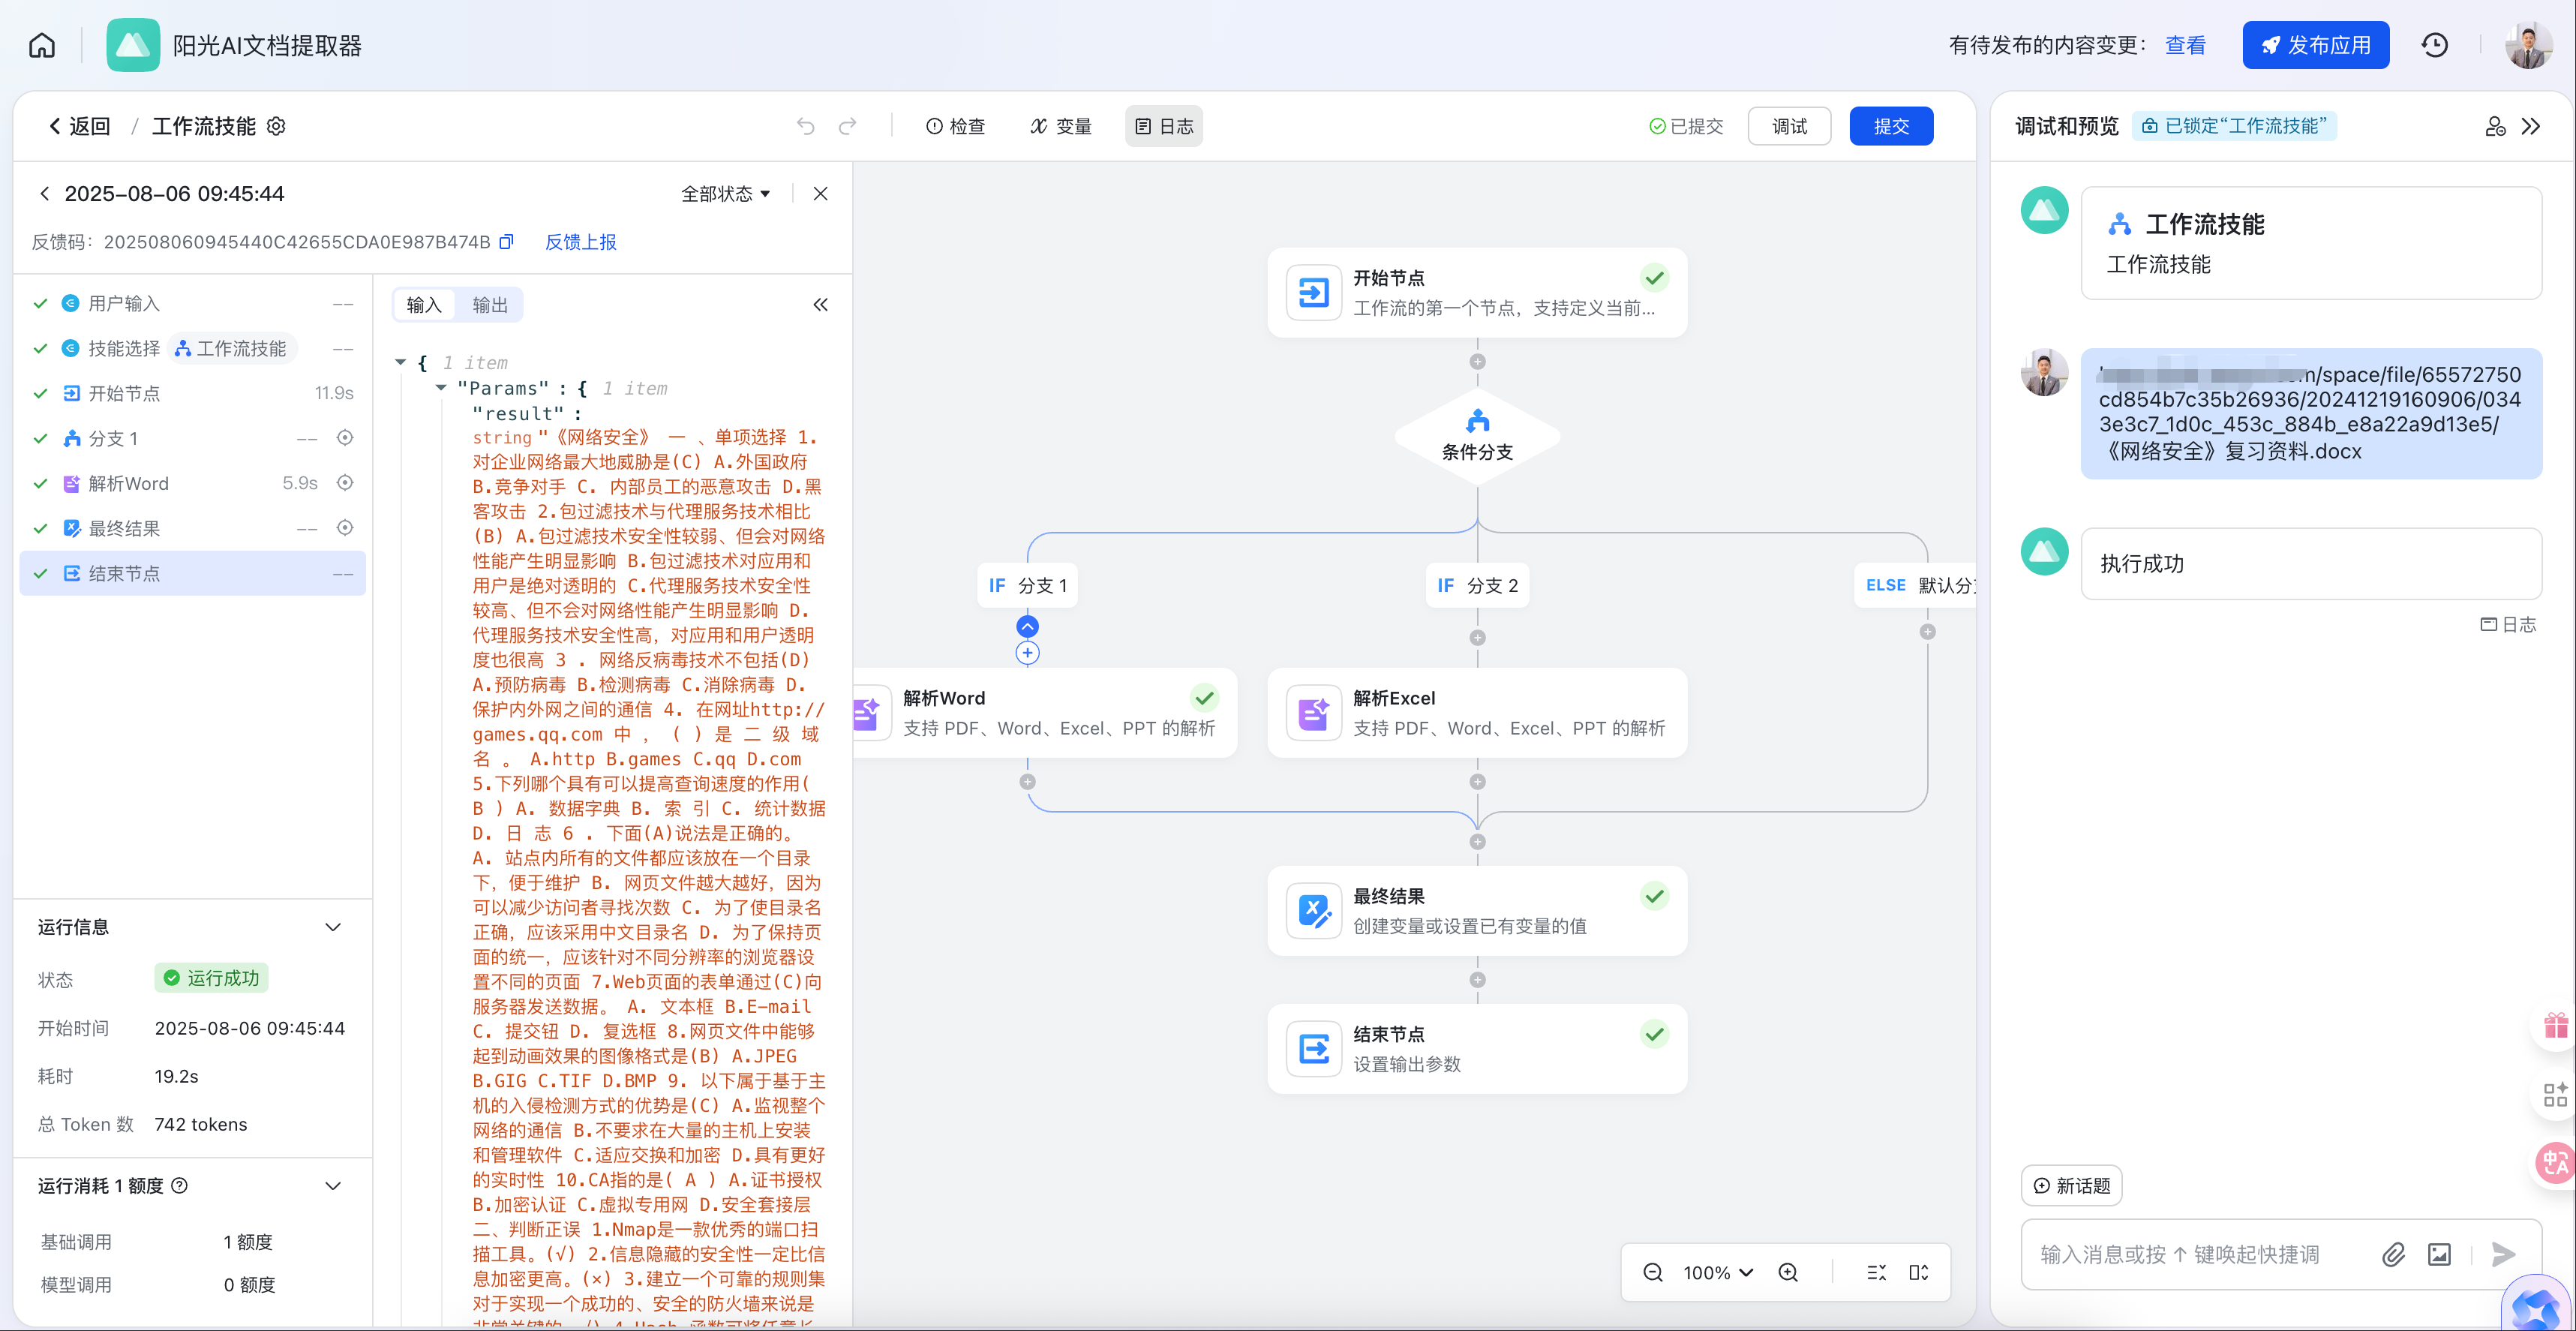
Task: Open version history clock icon
Action: click(x=2435, y=45)
